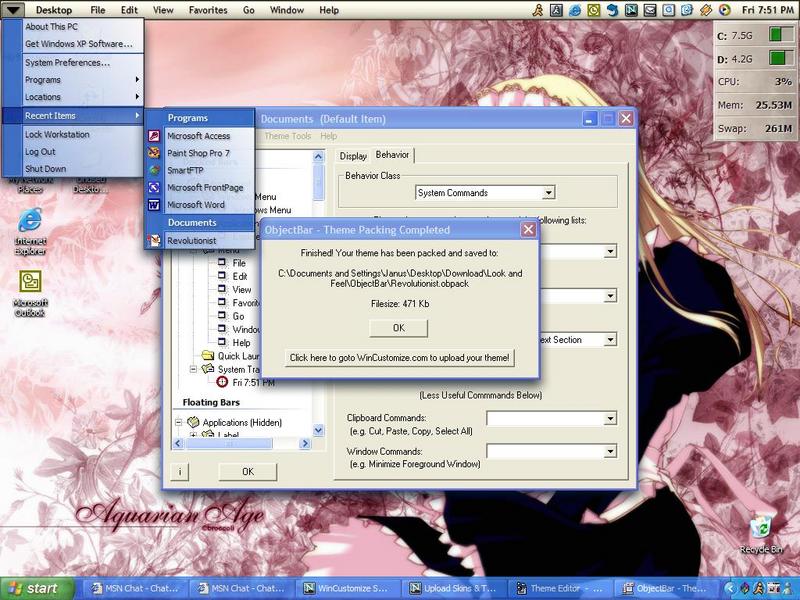Click the Quick Launch folder icon in tree
800x600 pixels.
pos(207,355)
